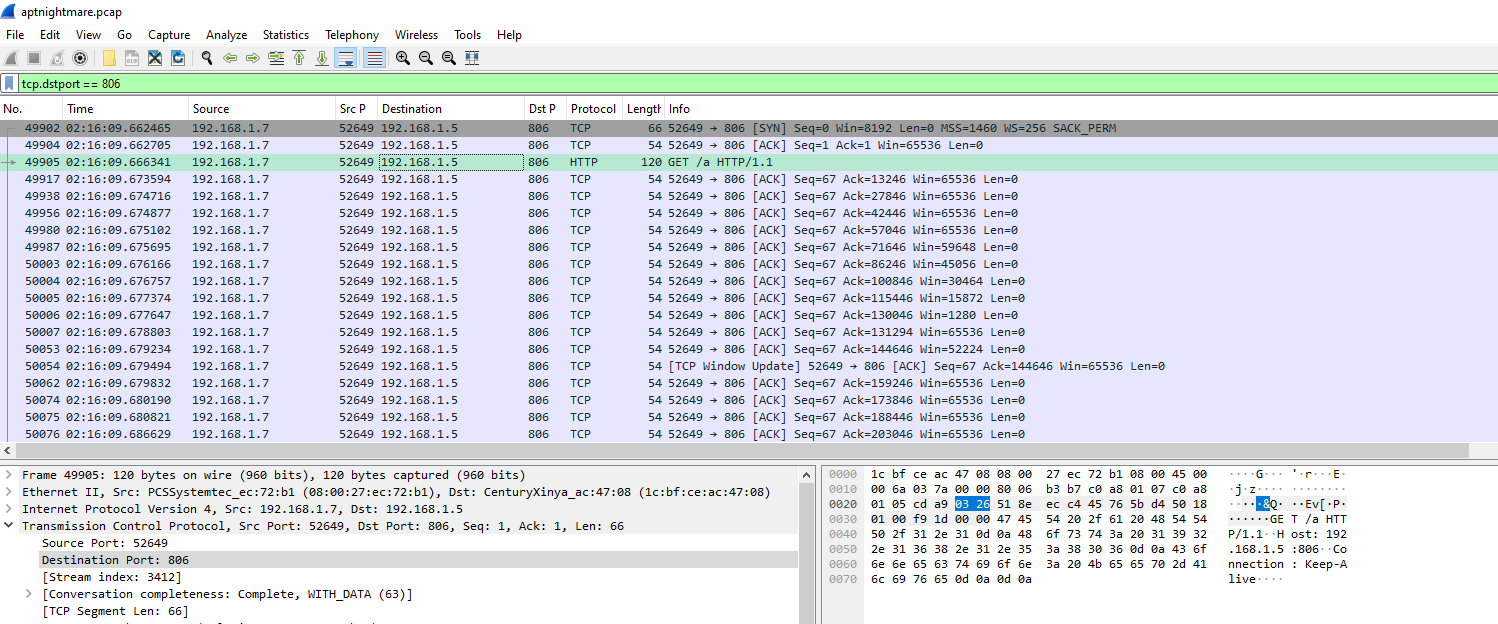Open the Statistics menu
Viewport: 1498px width, 624px height.
pyautogui.click(x=285, y=35)
